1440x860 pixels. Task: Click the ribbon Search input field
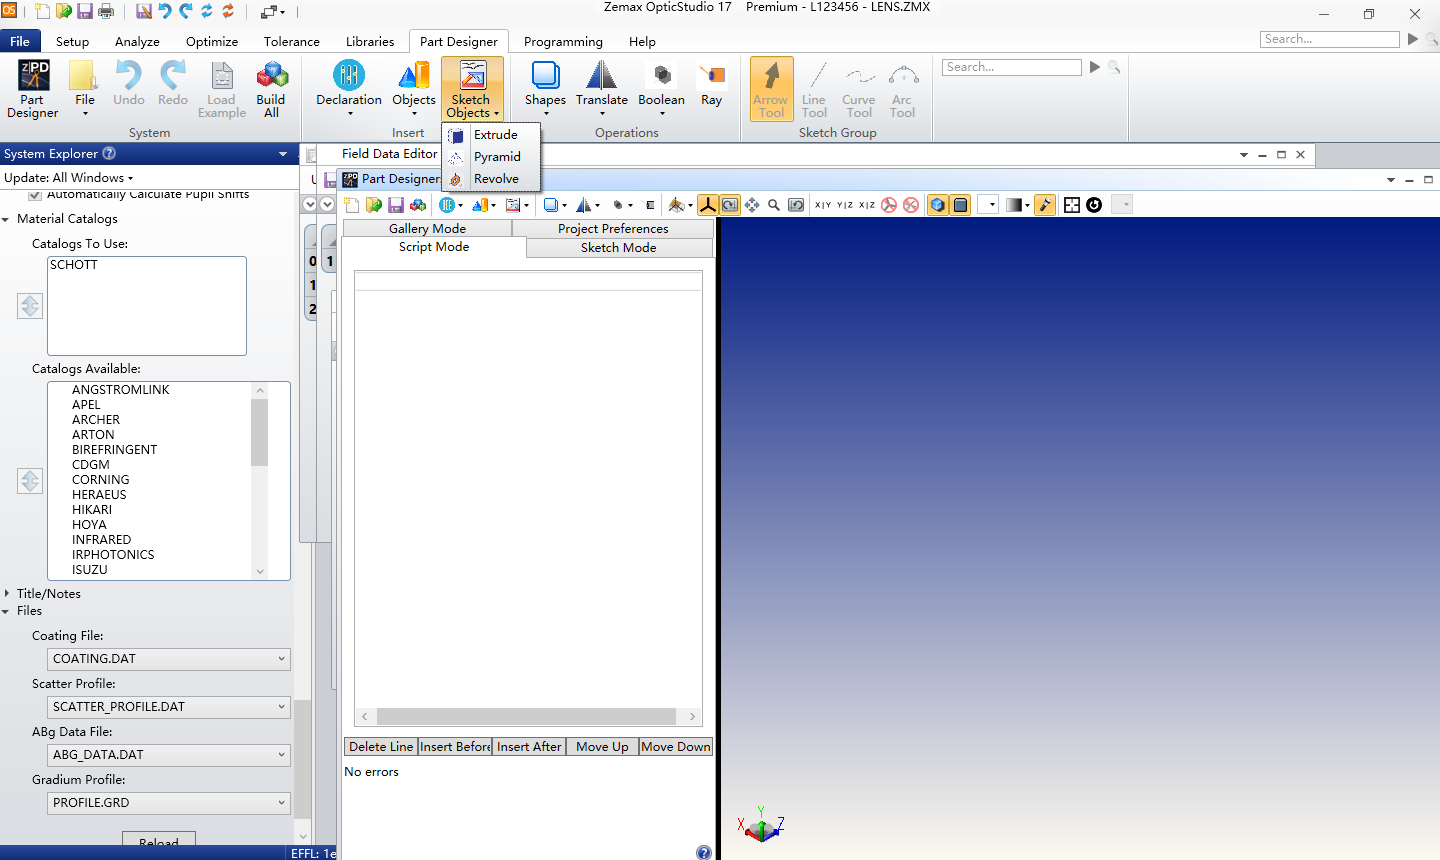click(x=1011, y=67)
